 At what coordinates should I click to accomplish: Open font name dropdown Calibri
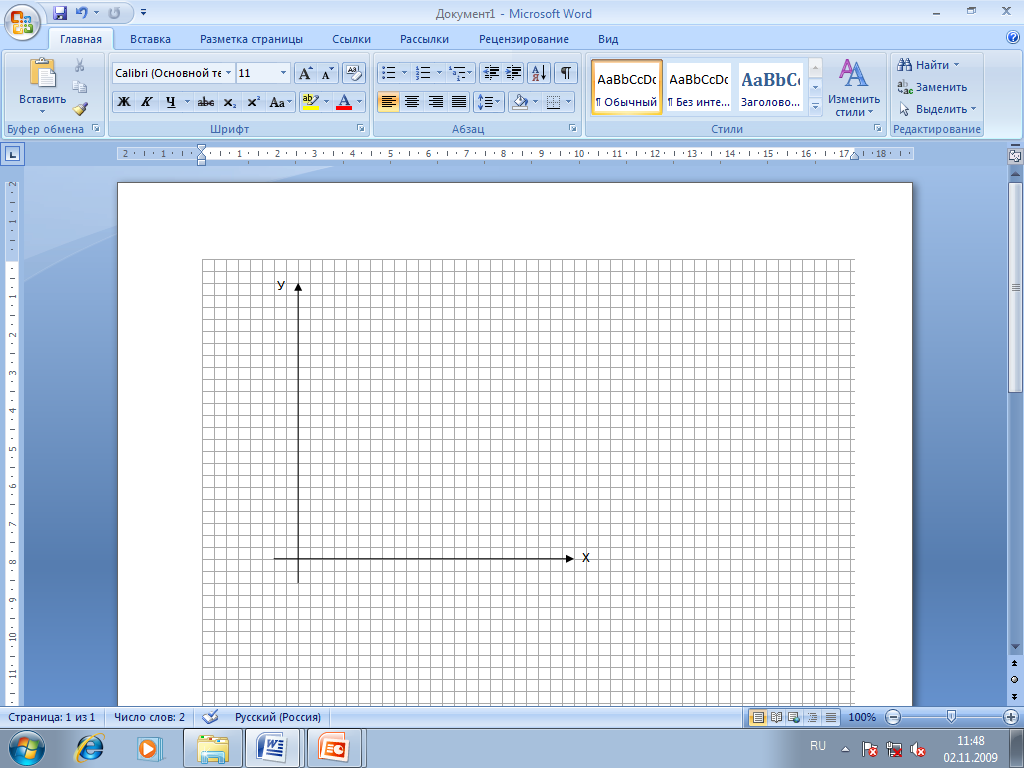[228, 73]
